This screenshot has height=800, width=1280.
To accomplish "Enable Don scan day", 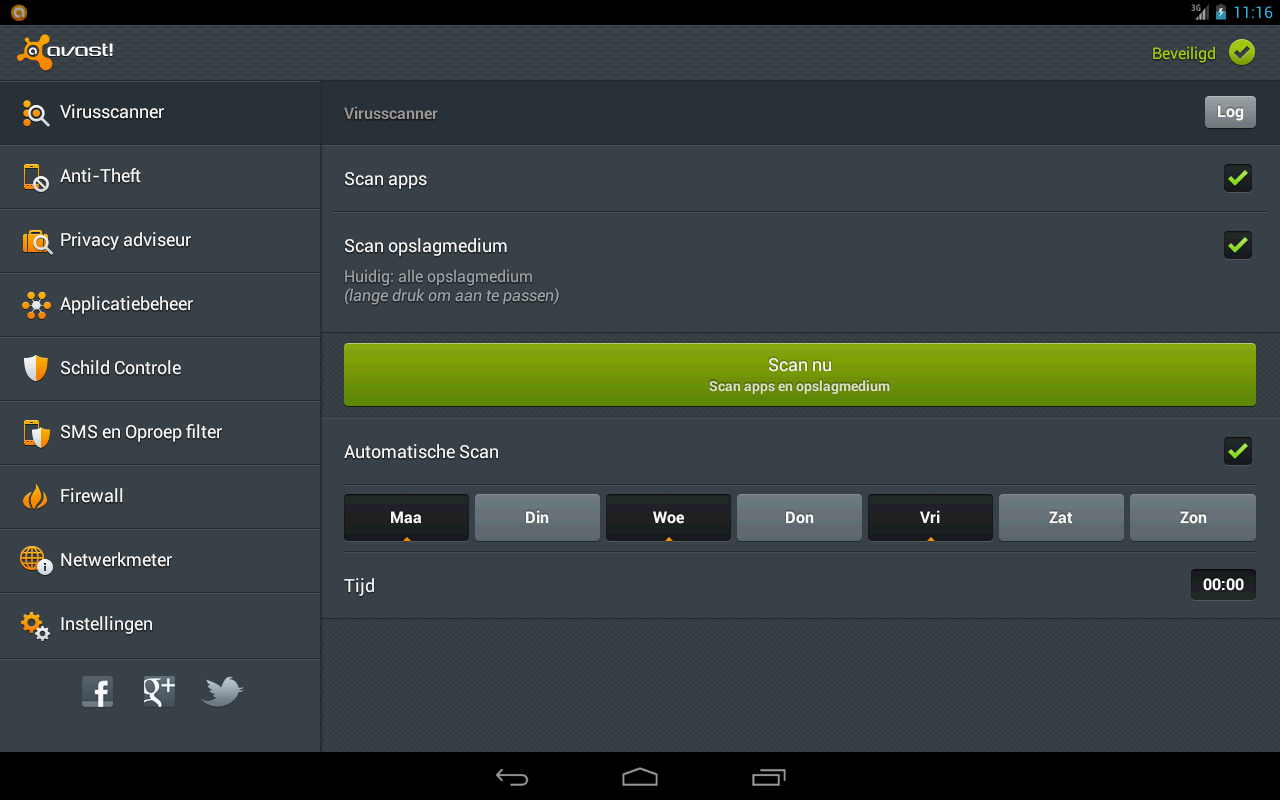I will pos(799,517).
